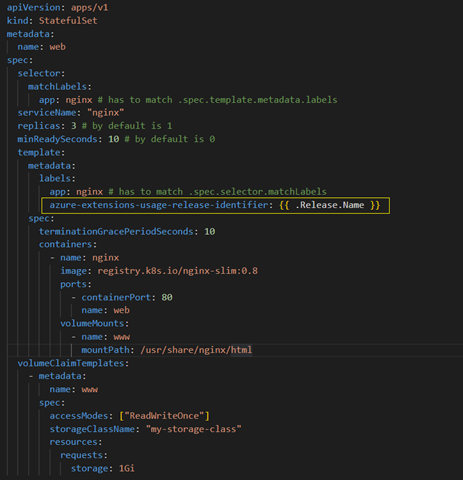This screenshot has height=480, width=463.
Task: Place cursor on 'name: web' under top metadata
Action: pos(41,47)
